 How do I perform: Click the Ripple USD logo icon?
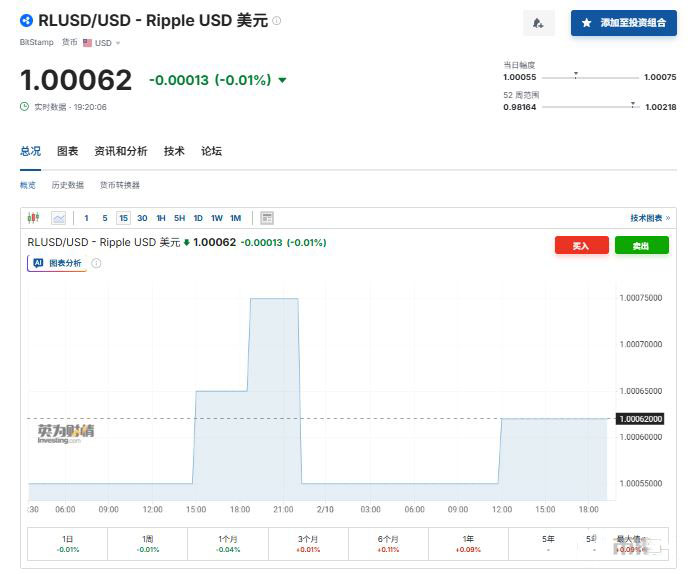tap(26, 20)
